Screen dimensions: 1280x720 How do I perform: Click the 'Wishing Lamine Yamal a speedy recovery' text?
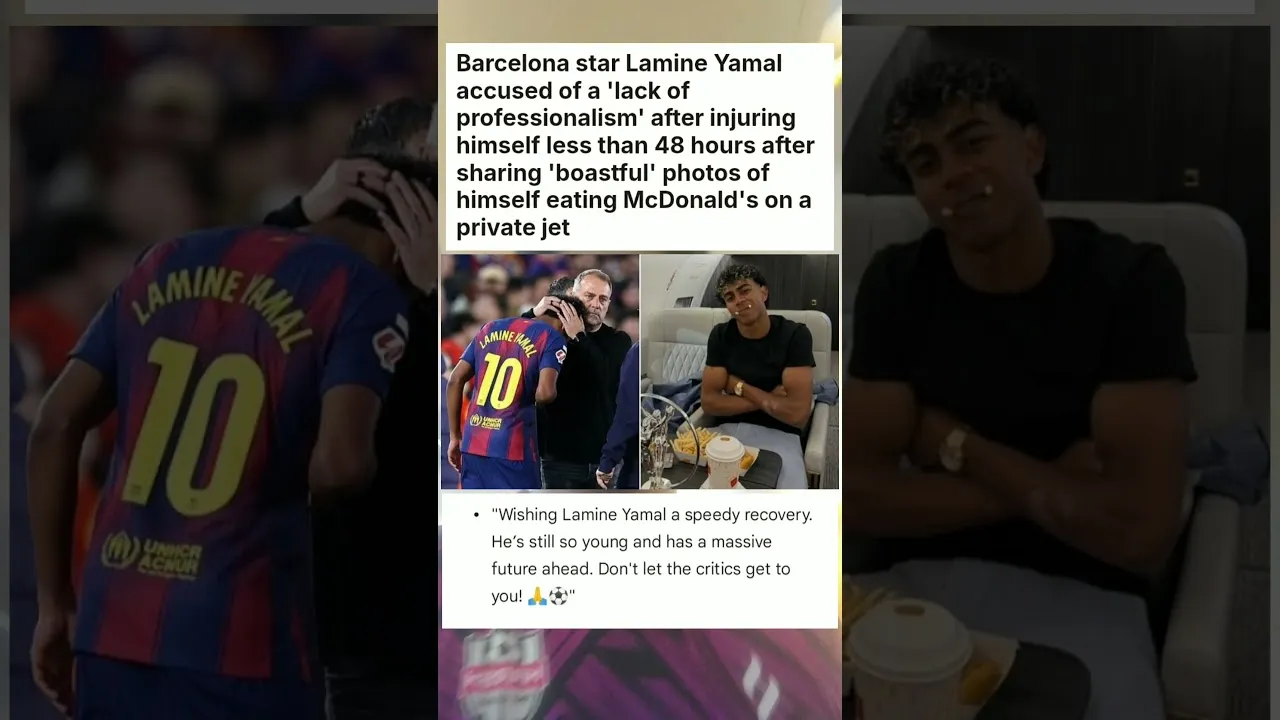652,515
